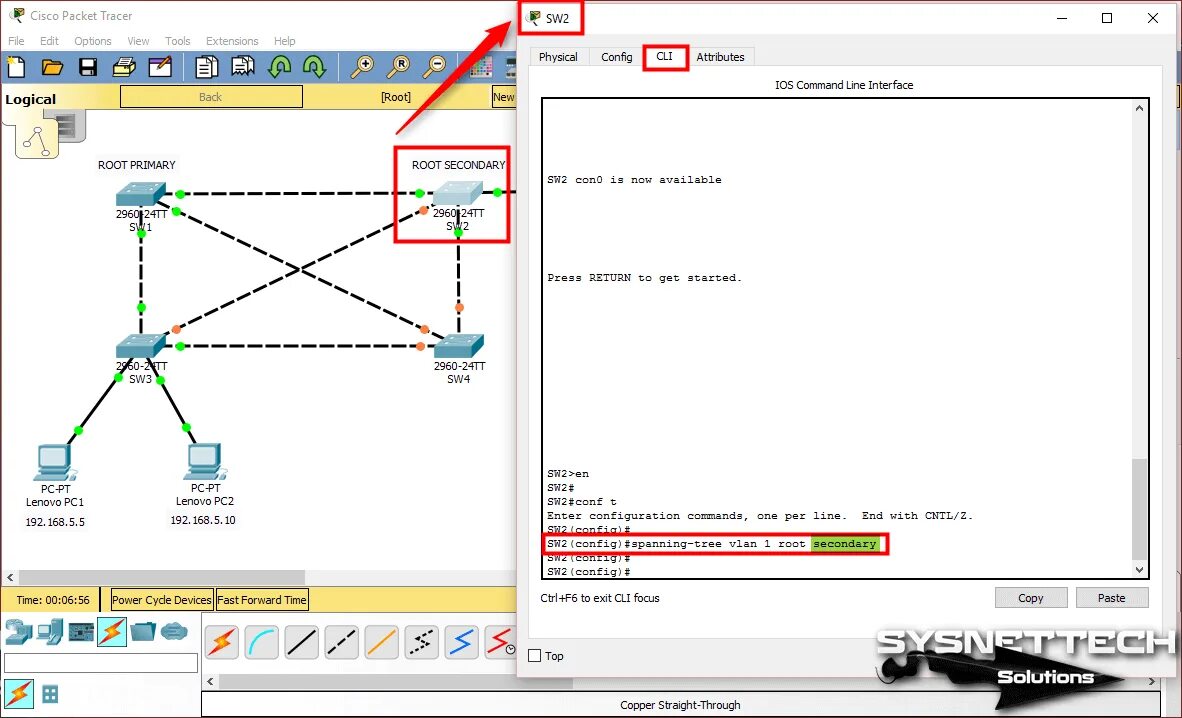Screen dimensions: 1182x718
Task: Select Multiuser Connection cloud icon
Action: coord(173,631)
